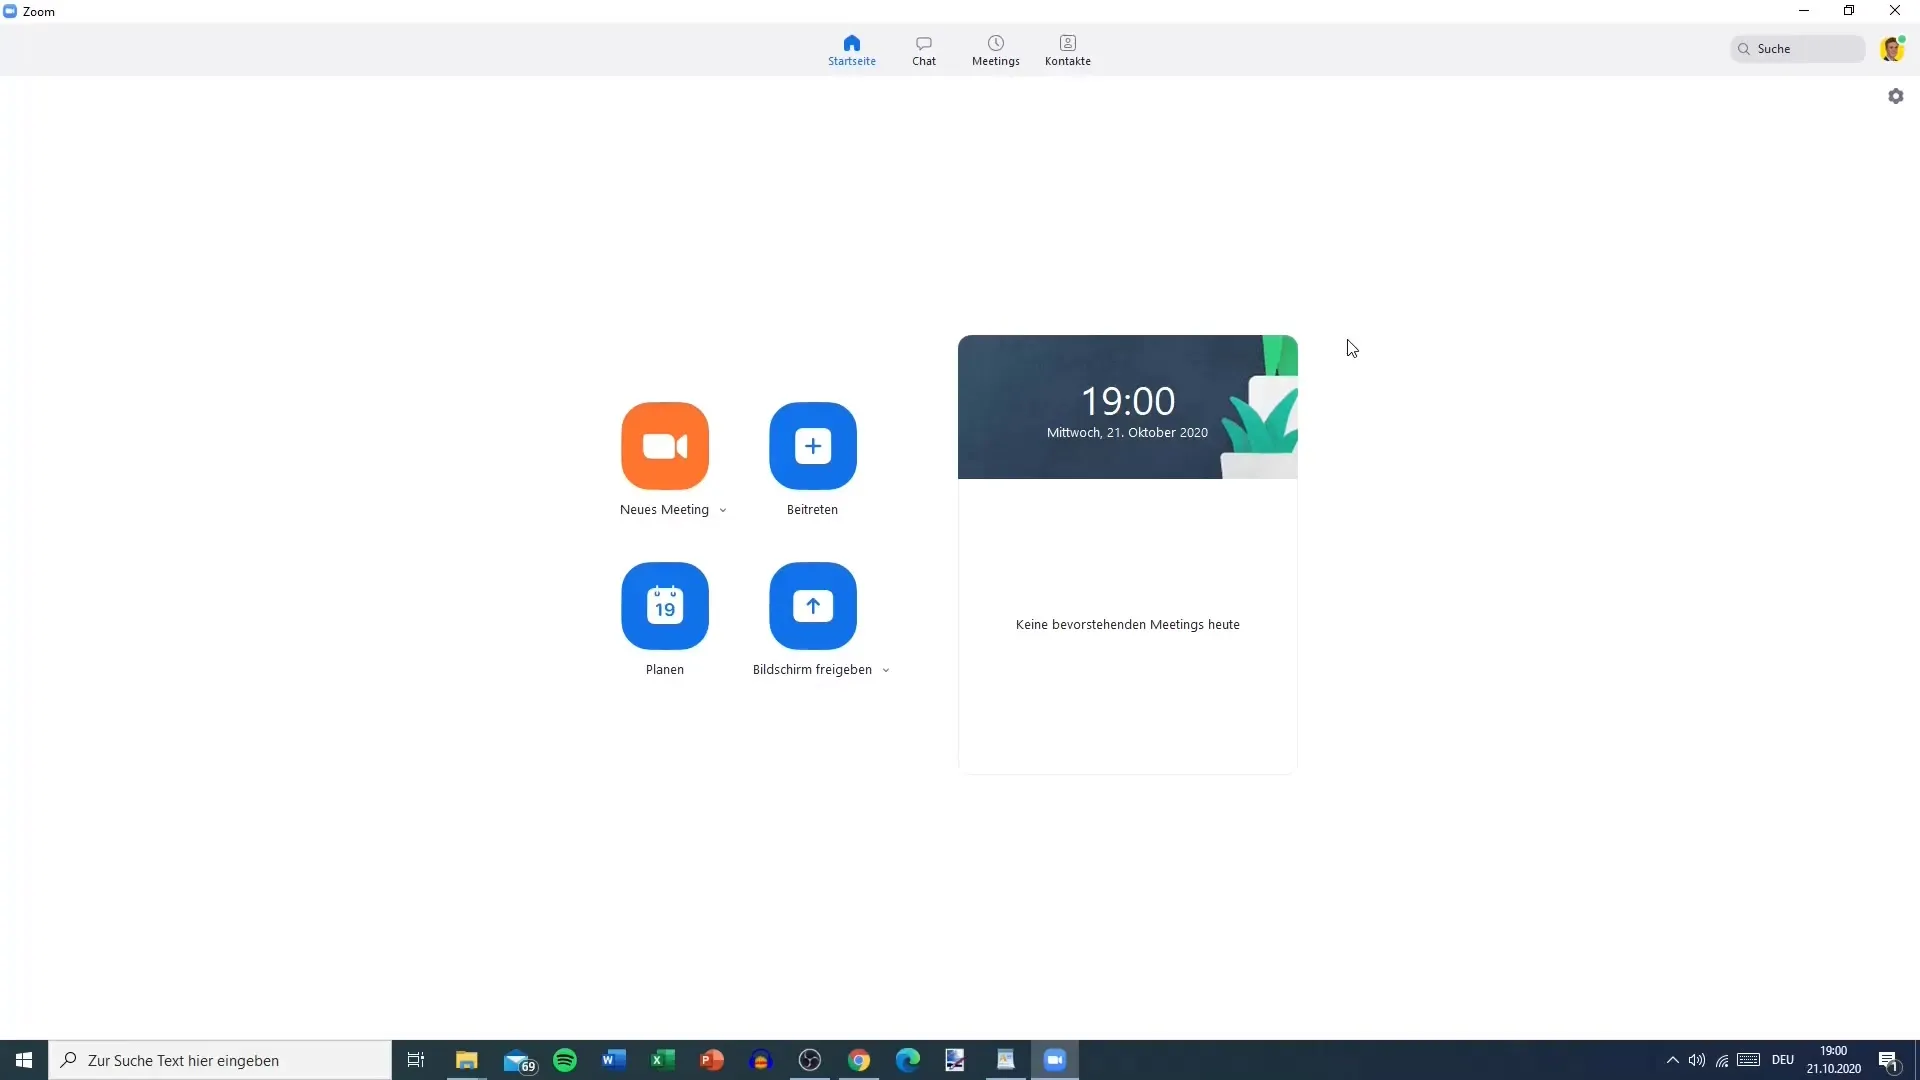This screenshot has height=1080, width=1920.
Task: Expand the Bildschirm freigeben dropdown
Action: point(885,670)
